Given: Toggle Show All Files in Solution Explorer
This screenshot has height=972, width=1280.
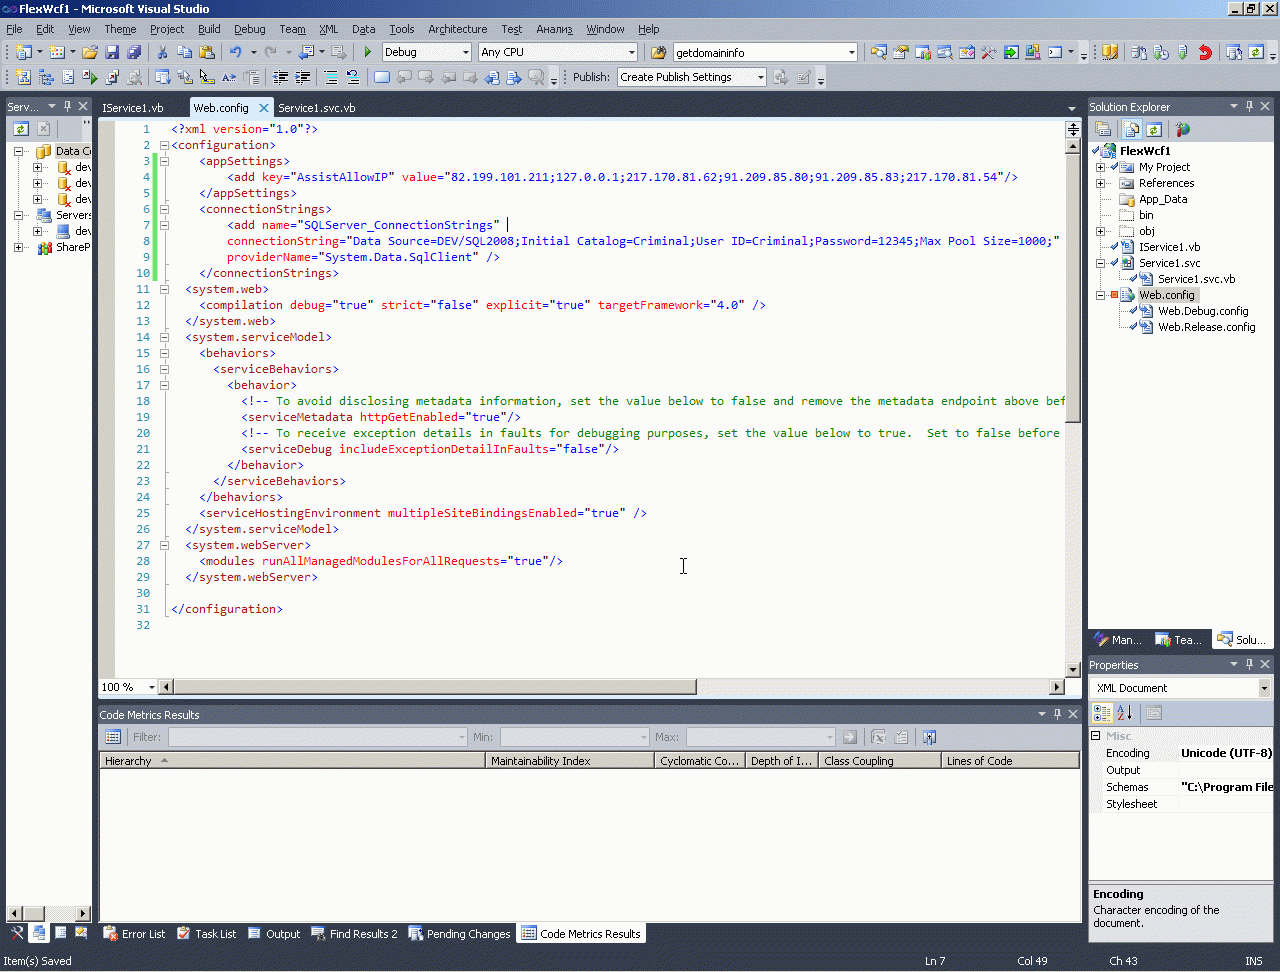Looking at the screenshot, I should pos(1132,129).
